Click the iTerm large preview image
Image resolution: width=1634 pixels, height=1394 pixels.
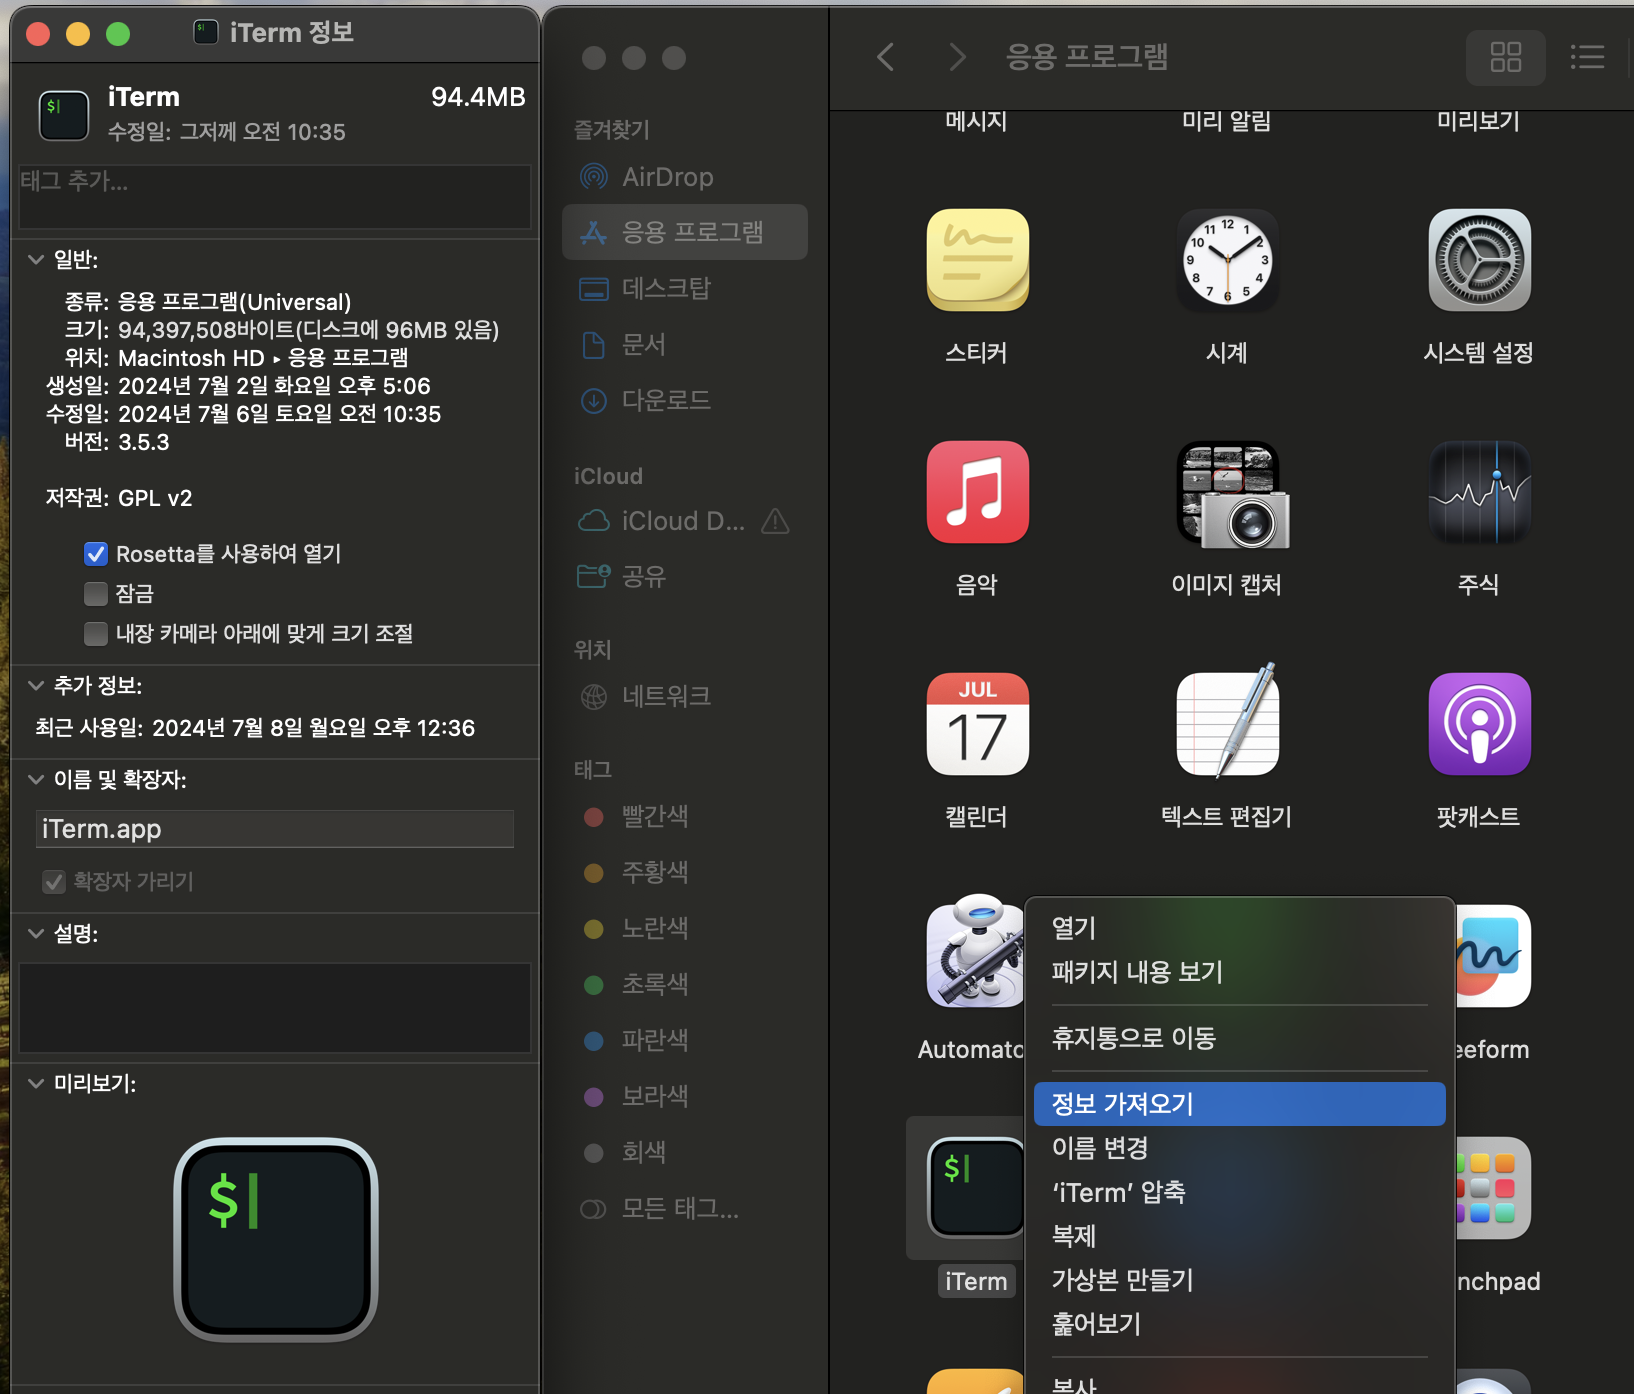pos(276,1240)
